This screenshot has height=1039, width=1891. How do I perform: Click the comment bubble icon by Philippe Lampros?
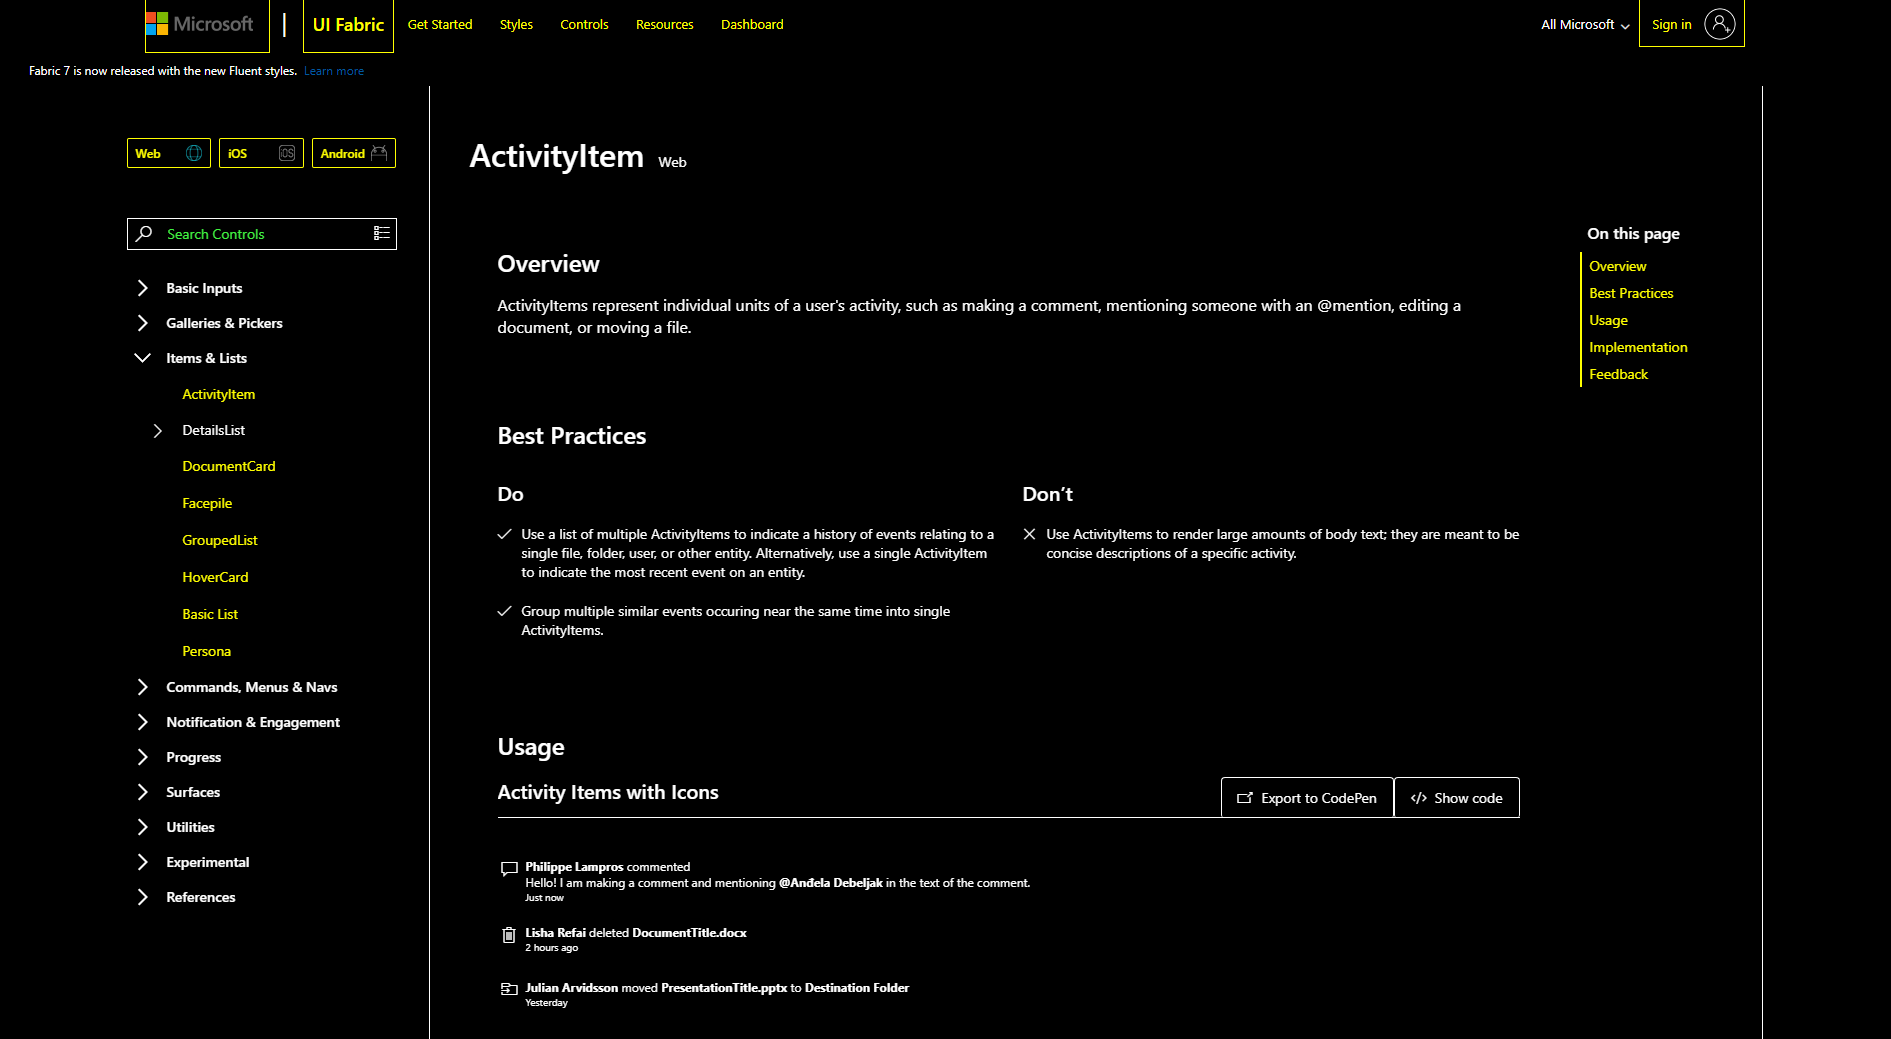509,869
